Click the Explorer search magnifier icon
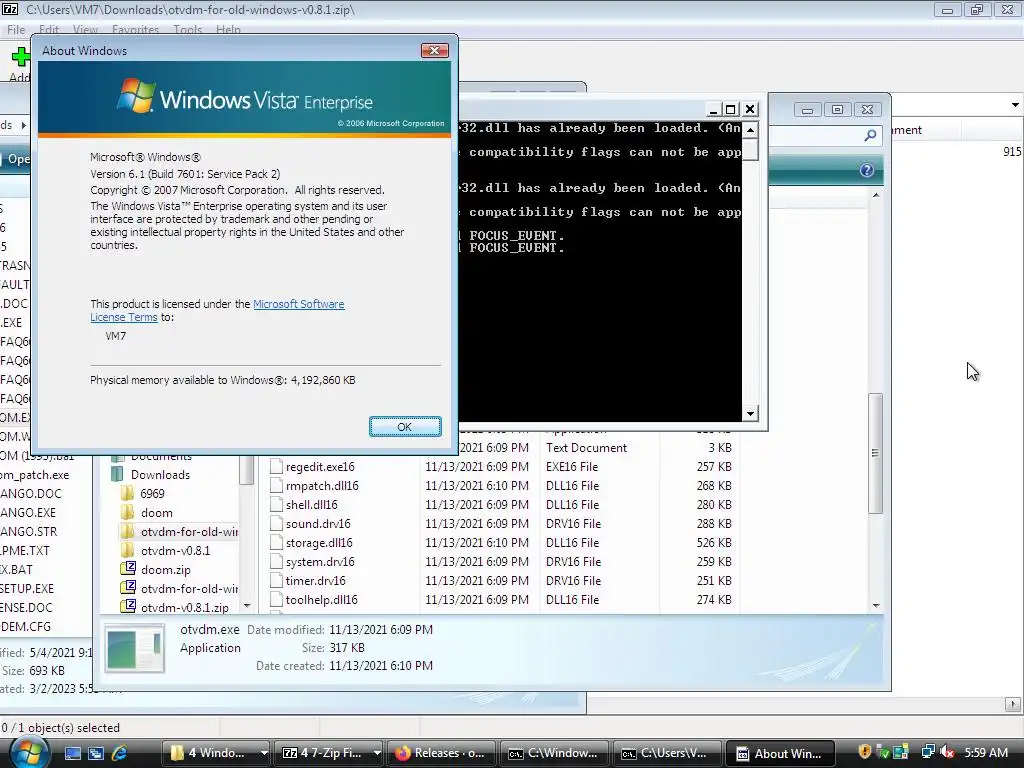The width and height of the screenshot is (1024, 768). point(870,135)
